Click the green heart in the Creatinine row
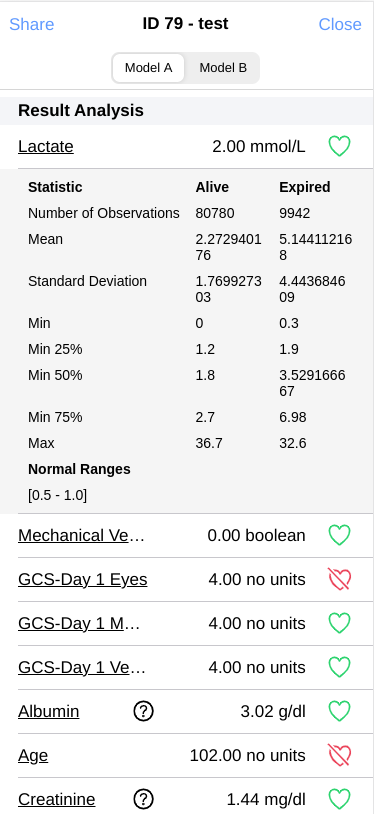The image size is (374, 814). 340,799
